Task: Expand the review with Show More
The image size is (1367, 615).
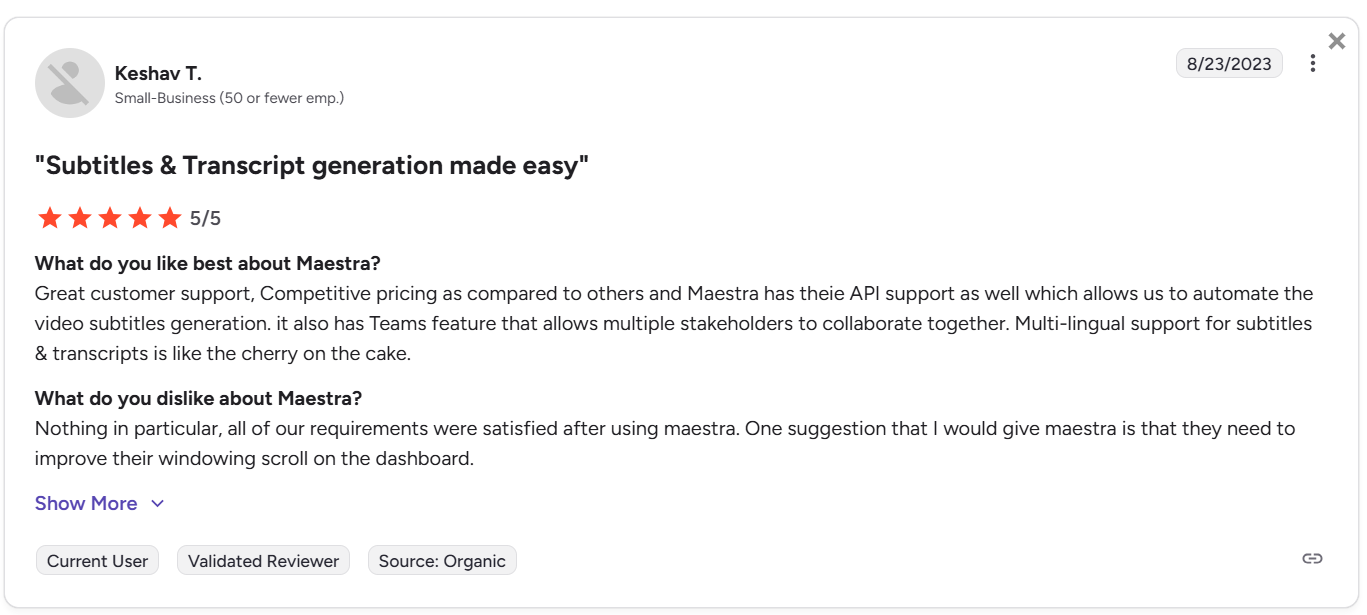Action: point(86,503)
